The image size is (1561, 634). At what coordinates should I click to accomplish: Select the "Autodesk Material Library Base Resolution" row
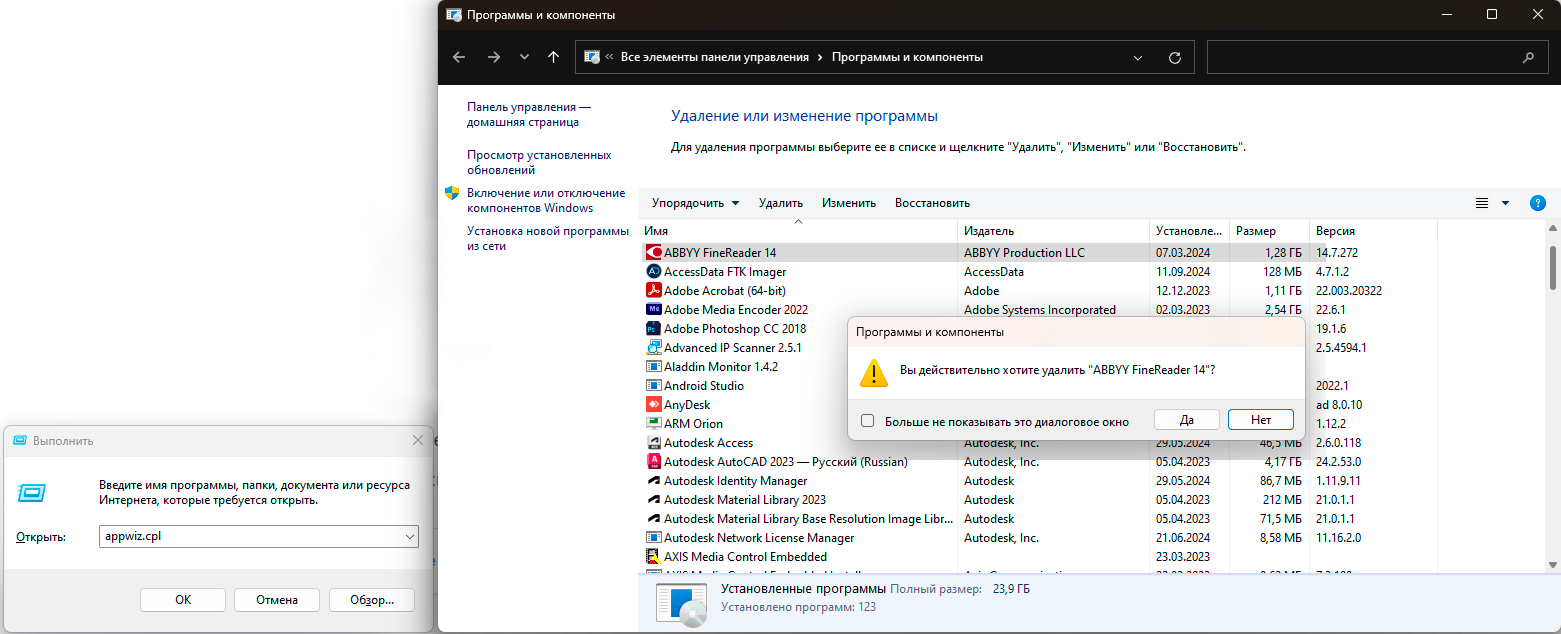tap(1040, 519)
